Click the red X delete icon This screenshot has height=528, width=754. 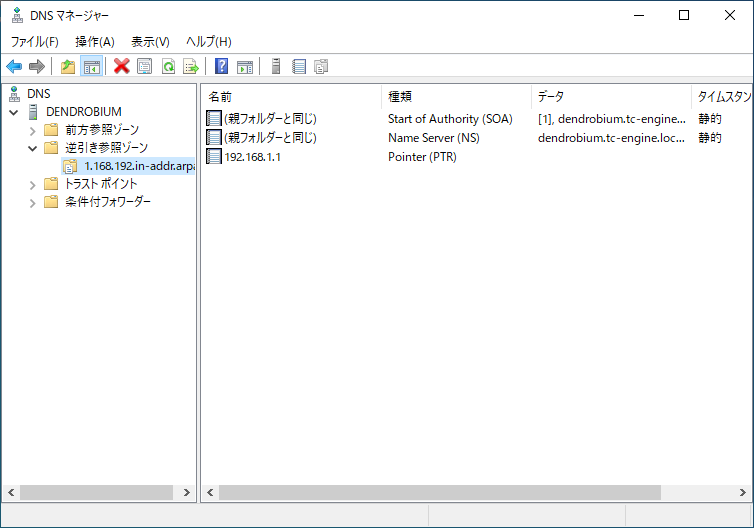122,66
